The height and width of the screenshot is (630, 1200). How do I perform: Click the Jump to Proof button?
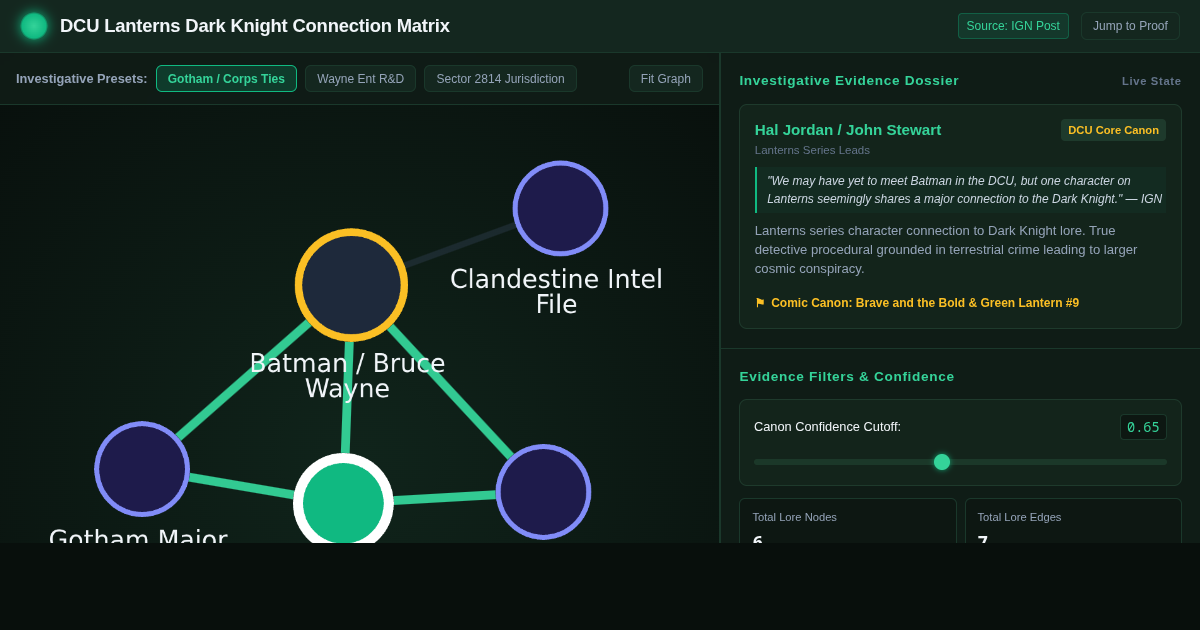coord(1130,26)
